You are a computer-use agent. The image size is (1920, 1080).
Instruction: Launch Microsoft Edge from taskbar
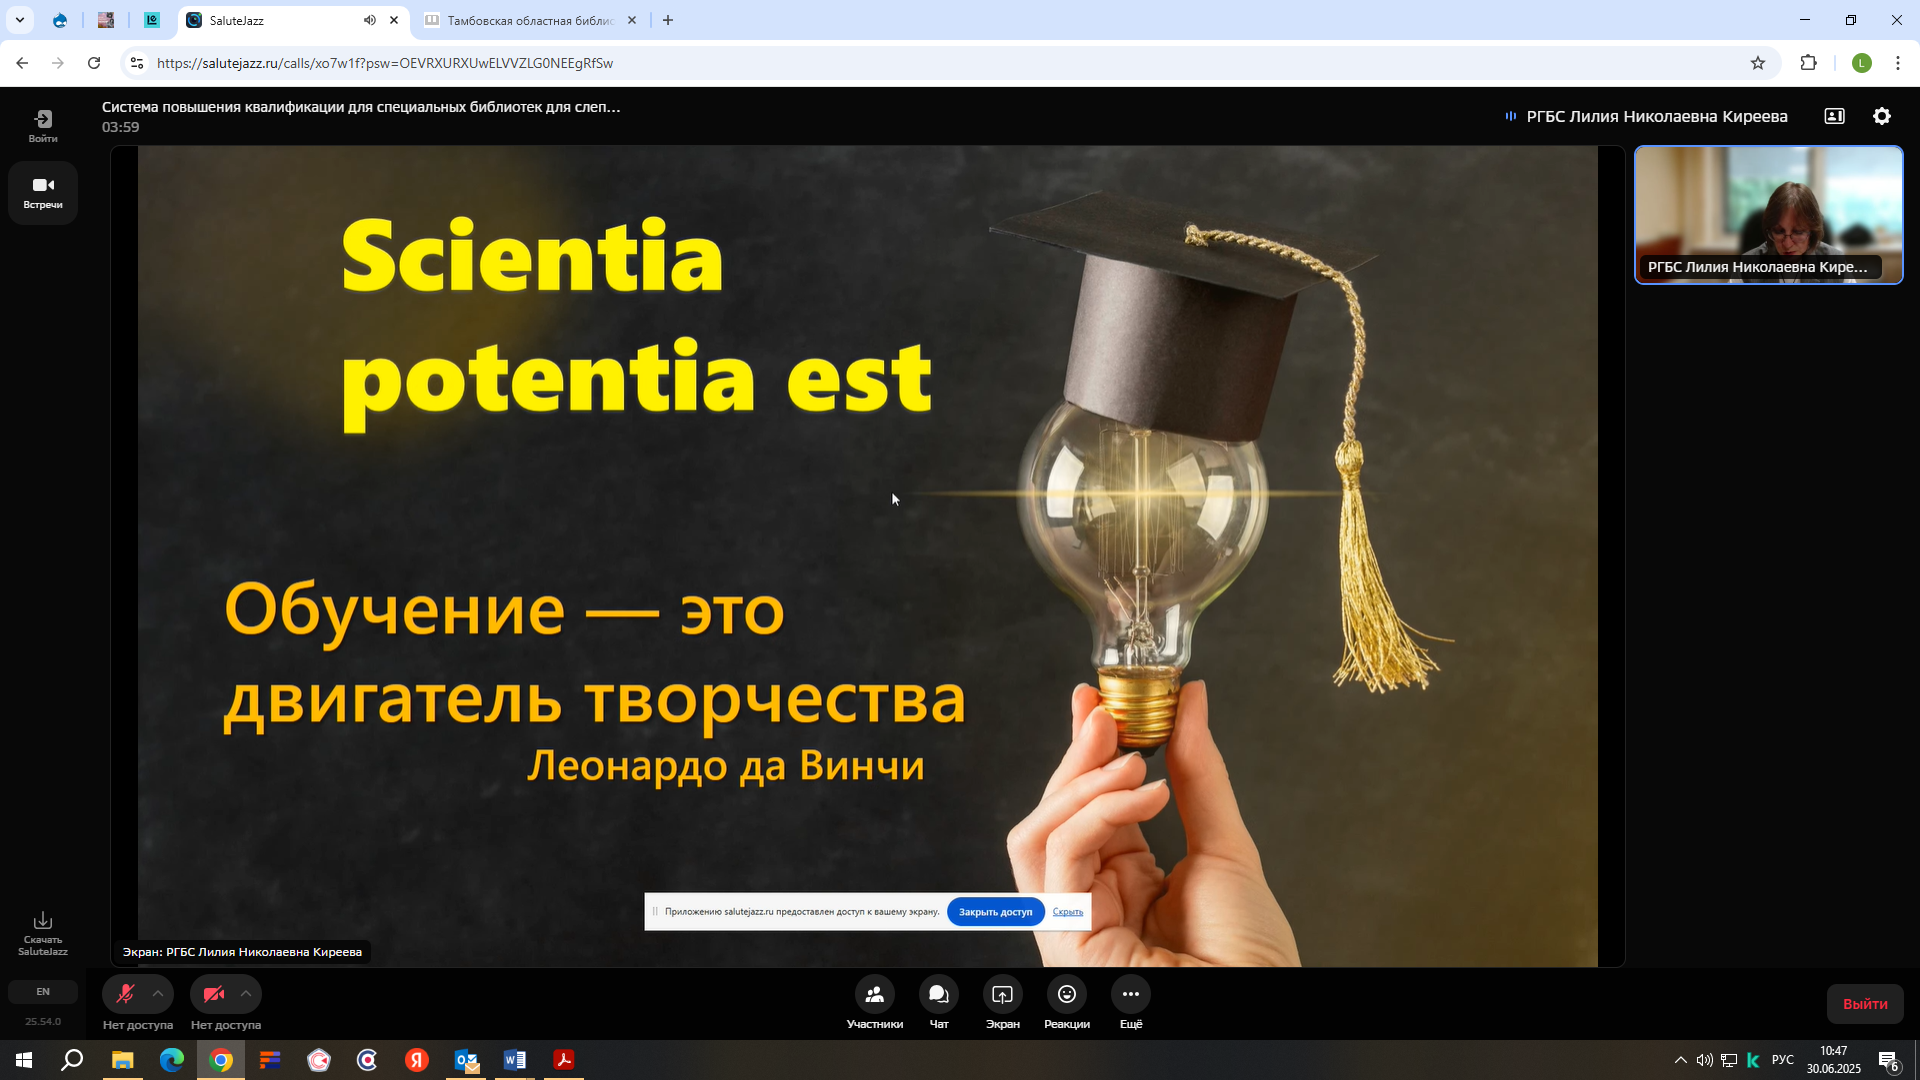pyautogui.click(x=172, y=1060)
